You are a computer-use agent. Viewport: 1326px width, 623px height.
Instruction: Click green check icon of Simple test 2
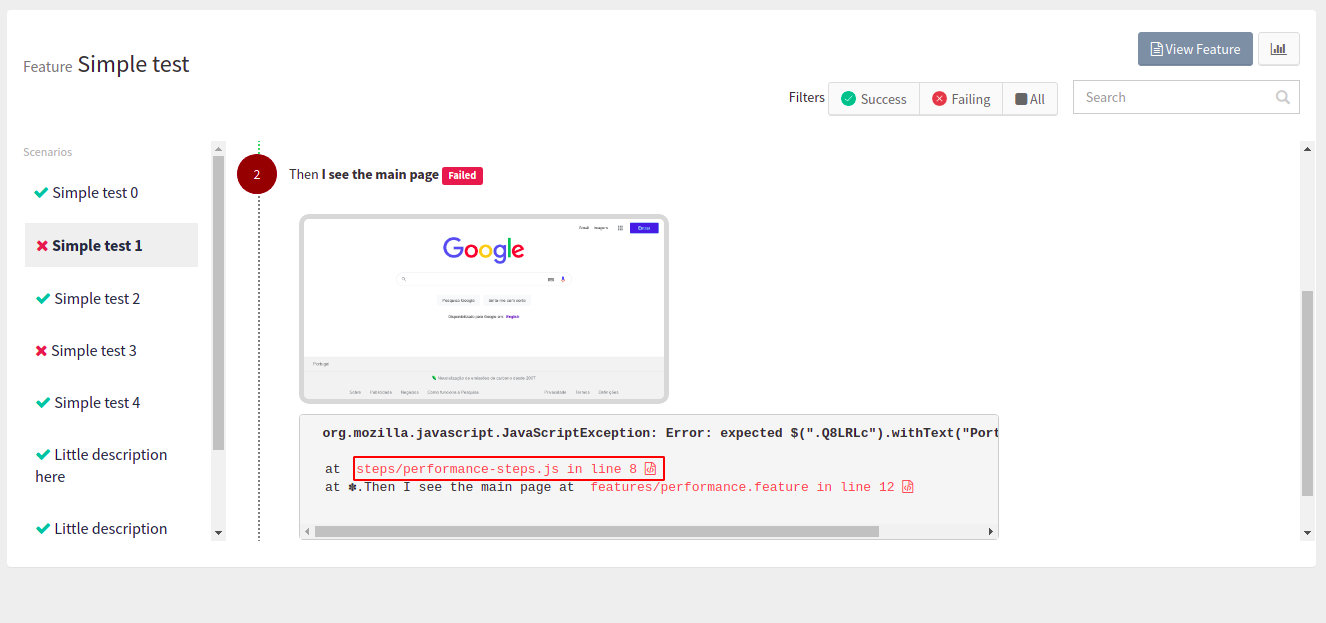click(x=43, y=298)
